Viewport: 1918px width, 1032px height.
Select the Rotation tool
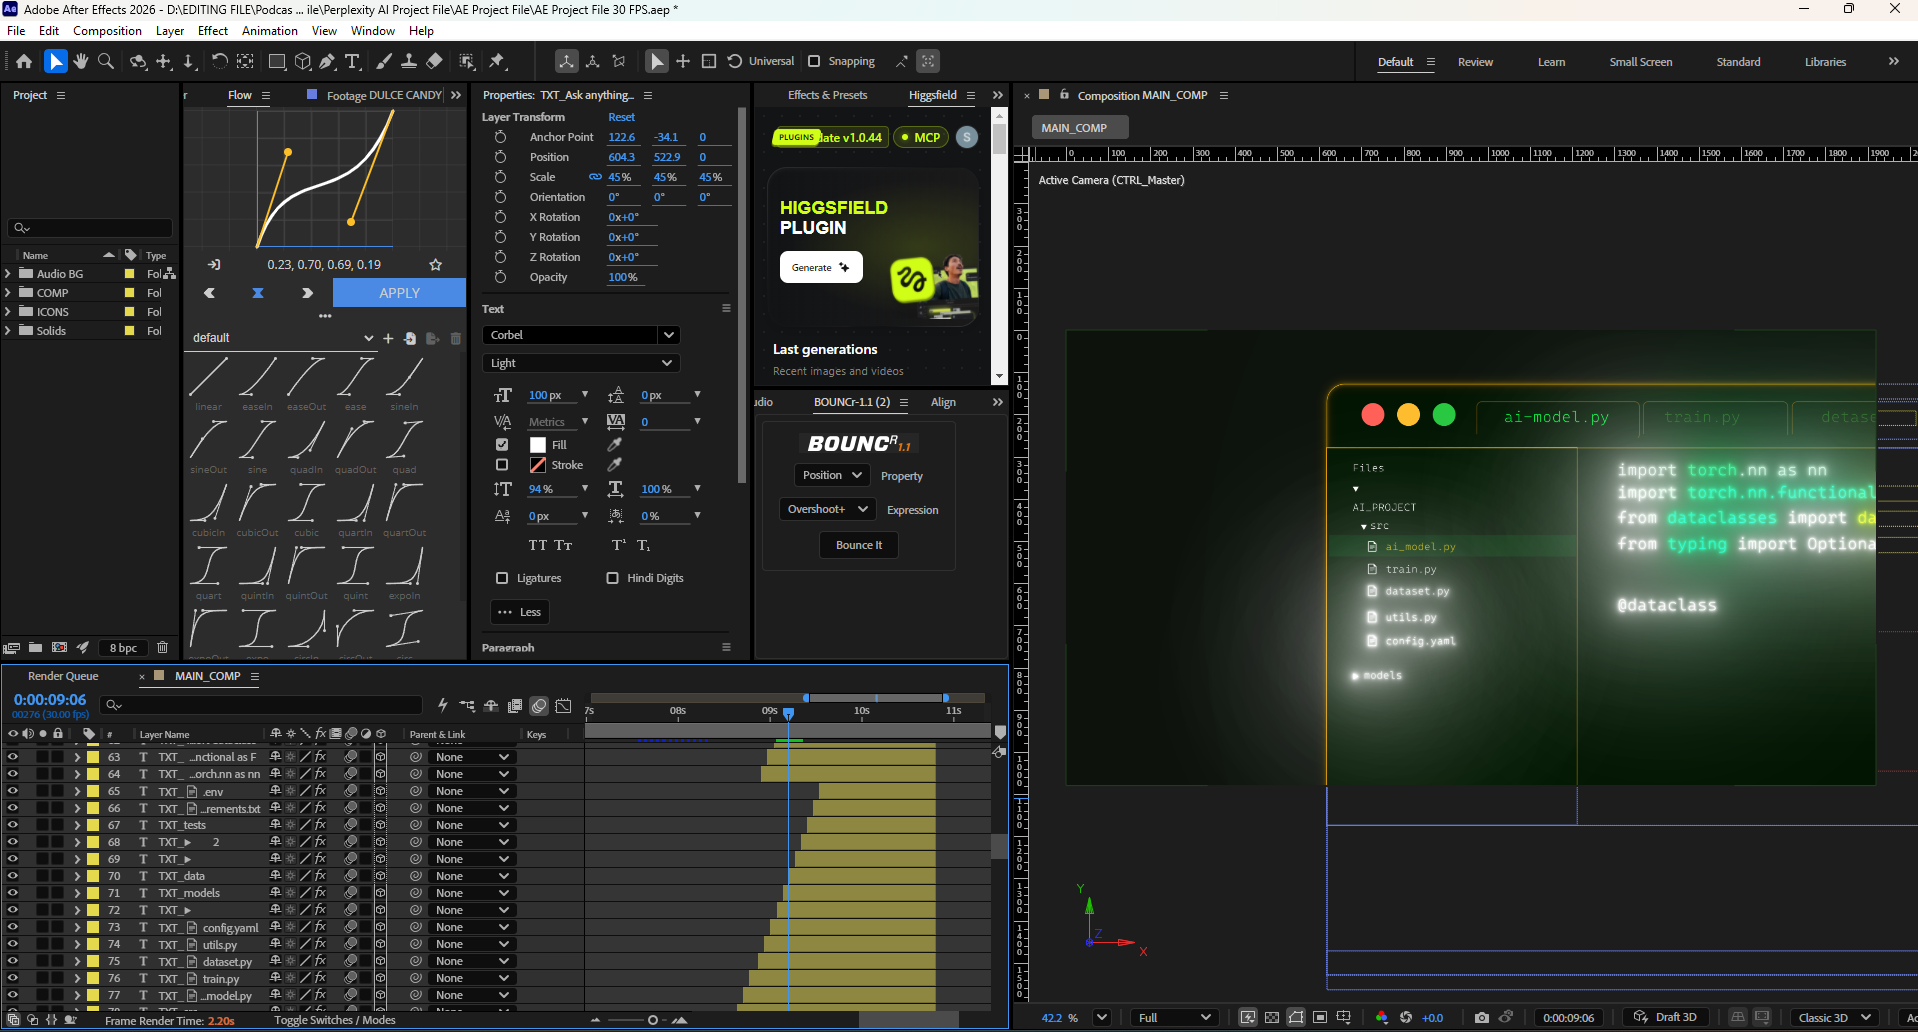(219, 62)
